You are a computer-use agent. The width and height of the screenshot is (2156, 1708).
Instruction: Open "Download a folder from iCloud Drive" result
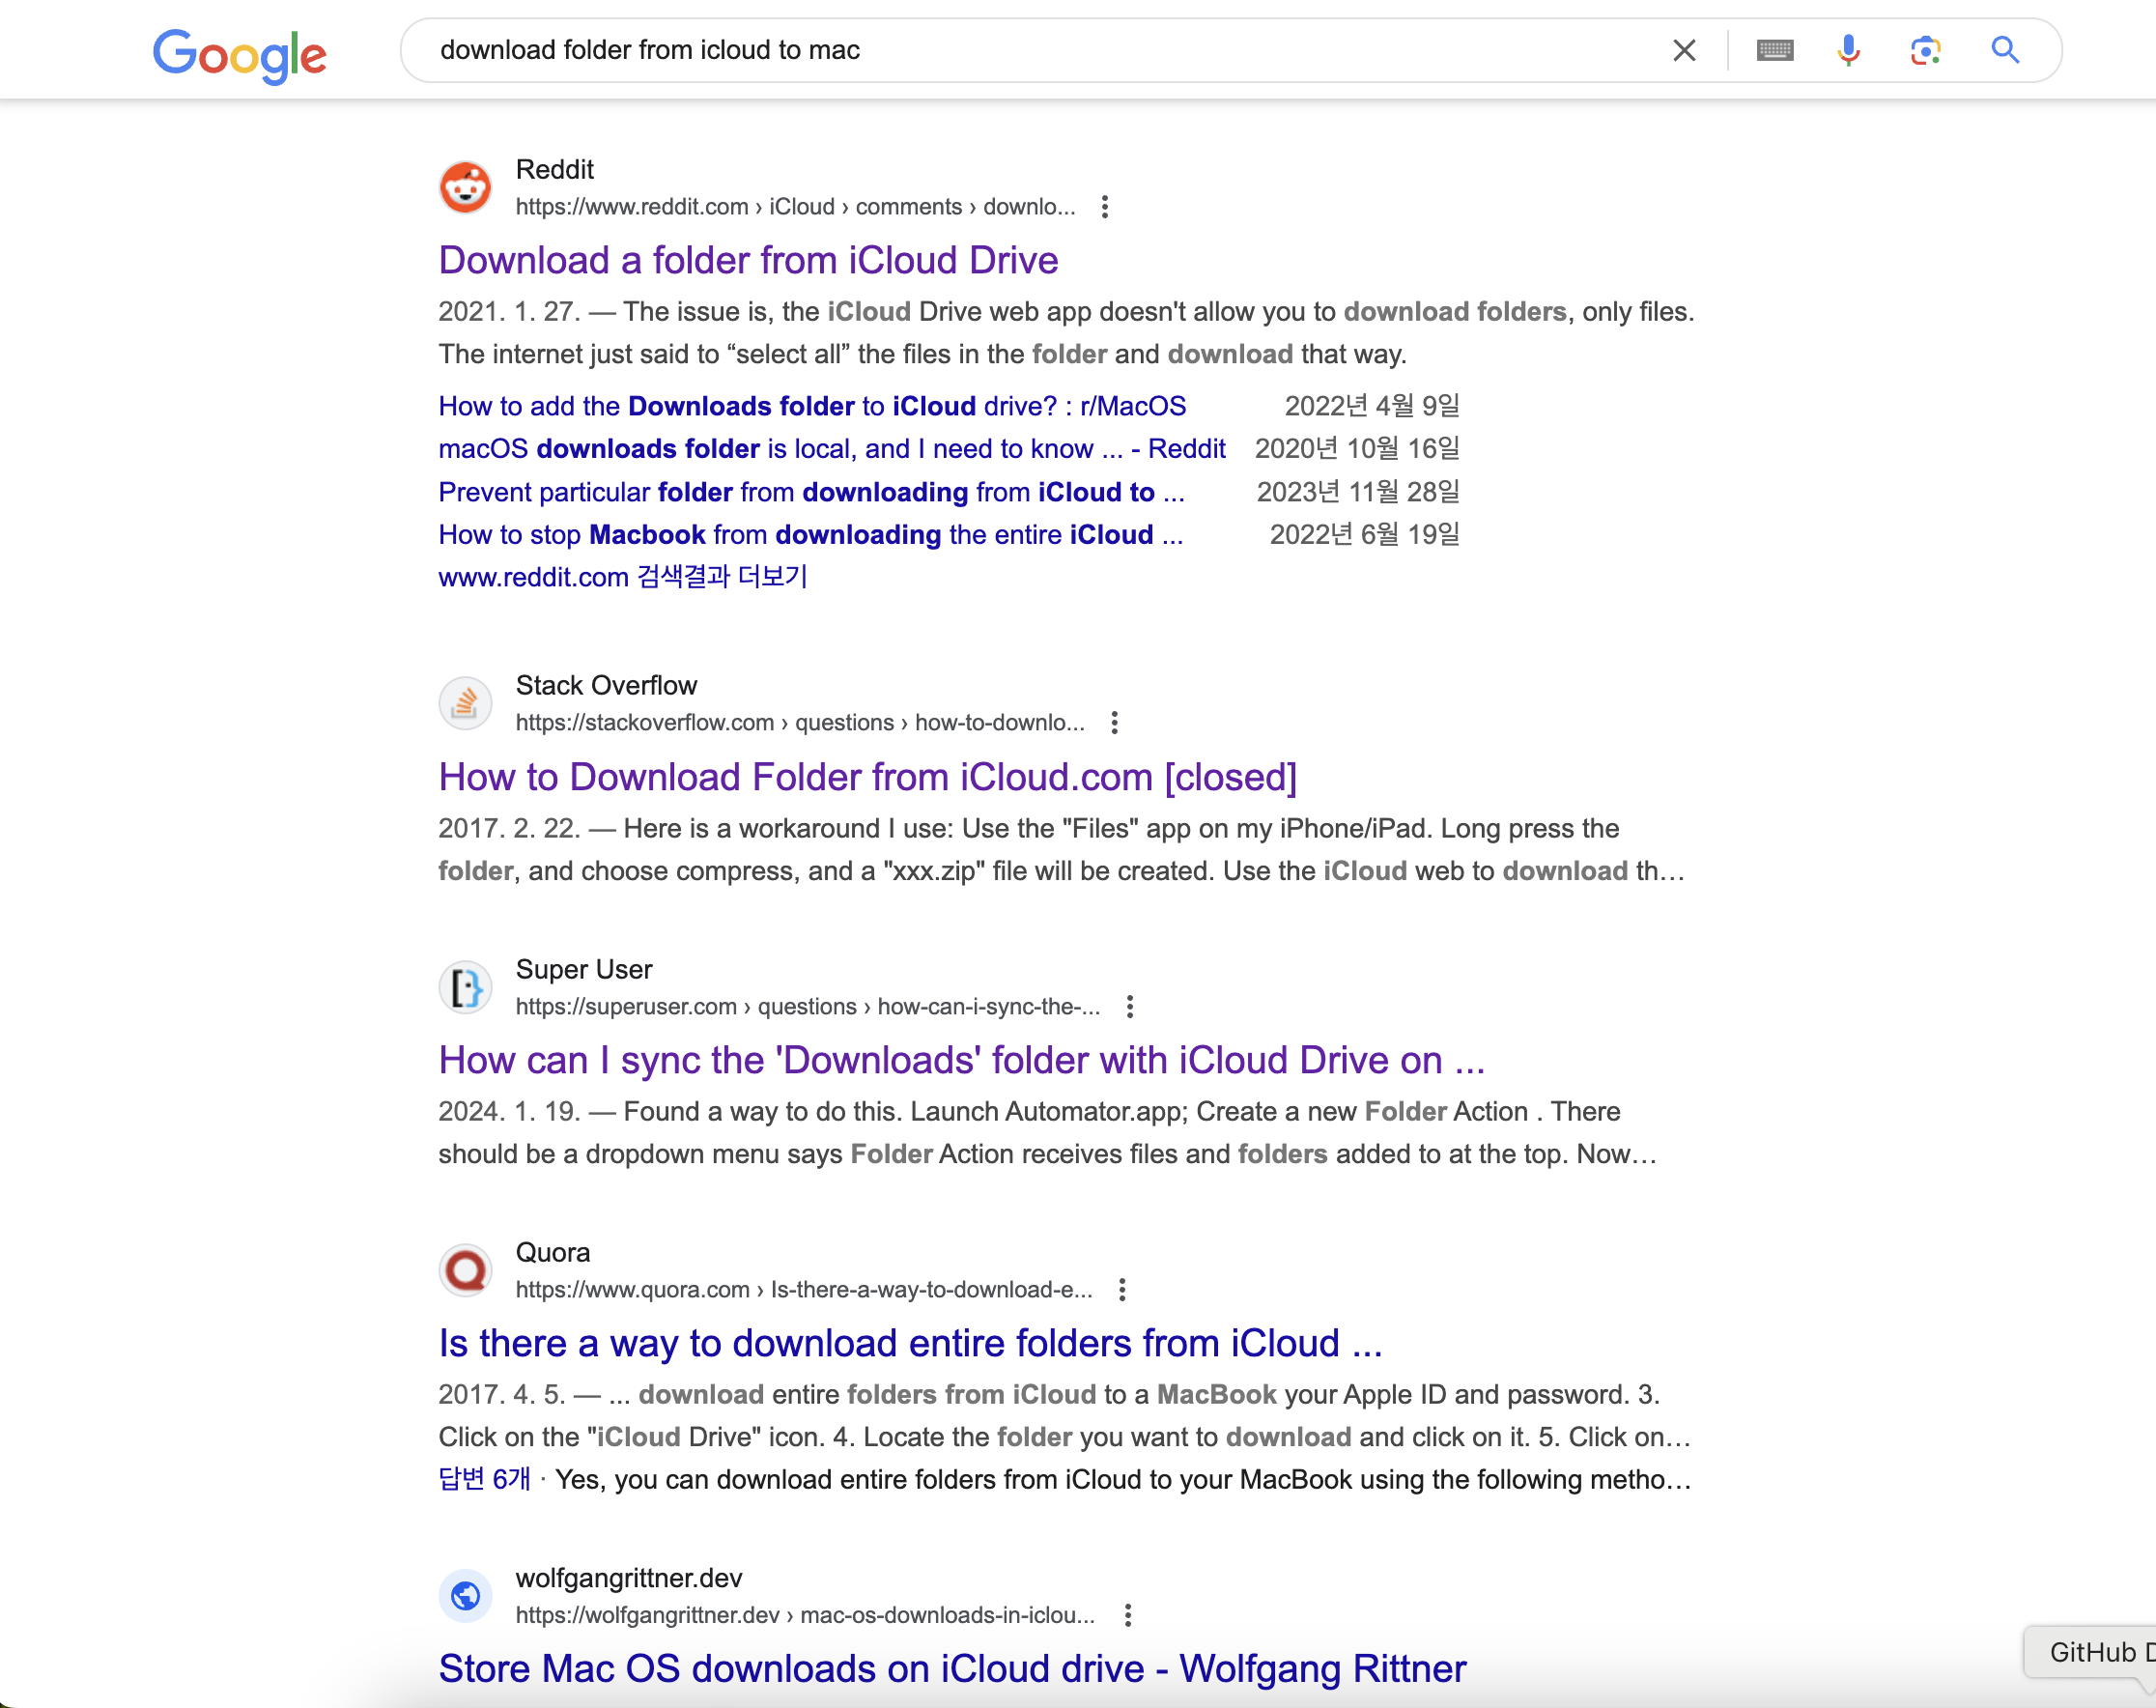[x=748, y=260]
